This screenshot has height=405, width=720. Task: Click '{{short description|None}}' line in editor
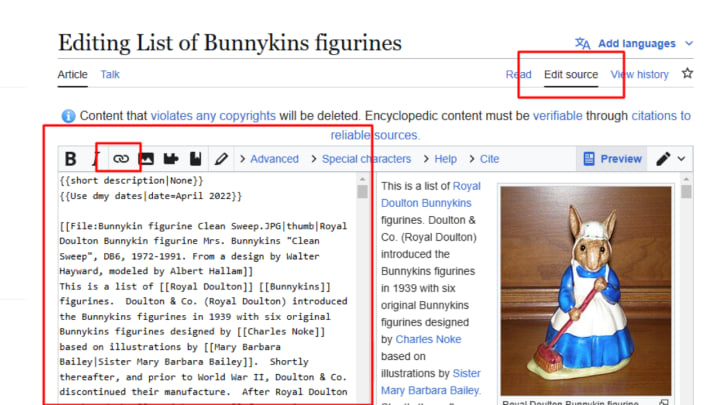[131, 180]
